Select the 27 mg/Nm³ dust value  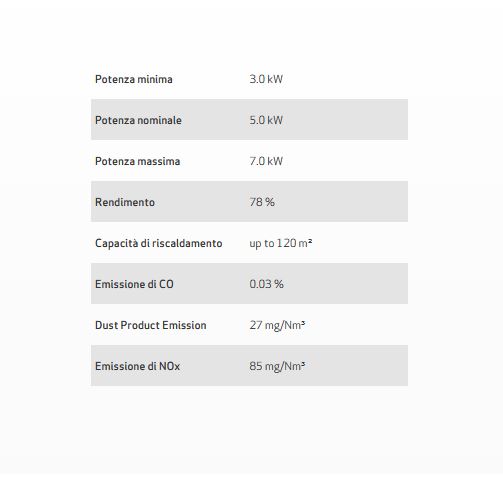pos(277,325)
